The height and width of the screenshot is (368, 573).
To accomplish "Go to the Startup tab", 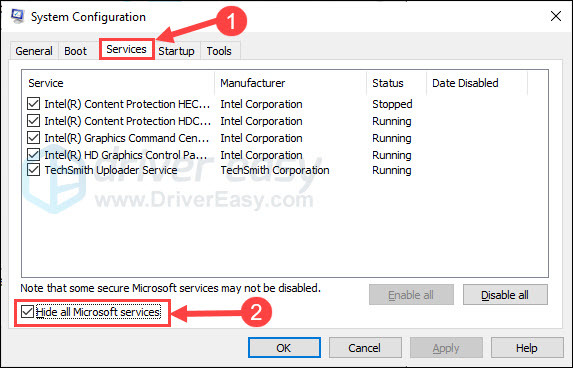I will coord(177,51).
